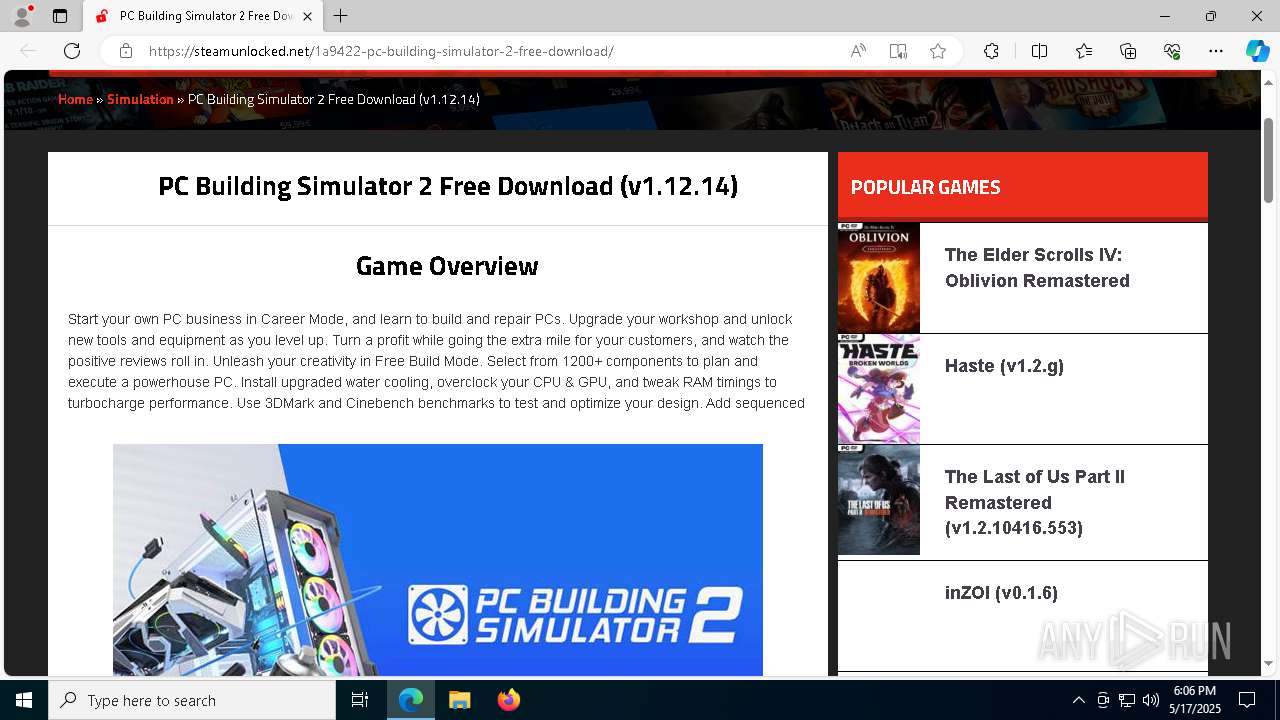Add this page to favorites star

tap(938, 51)
